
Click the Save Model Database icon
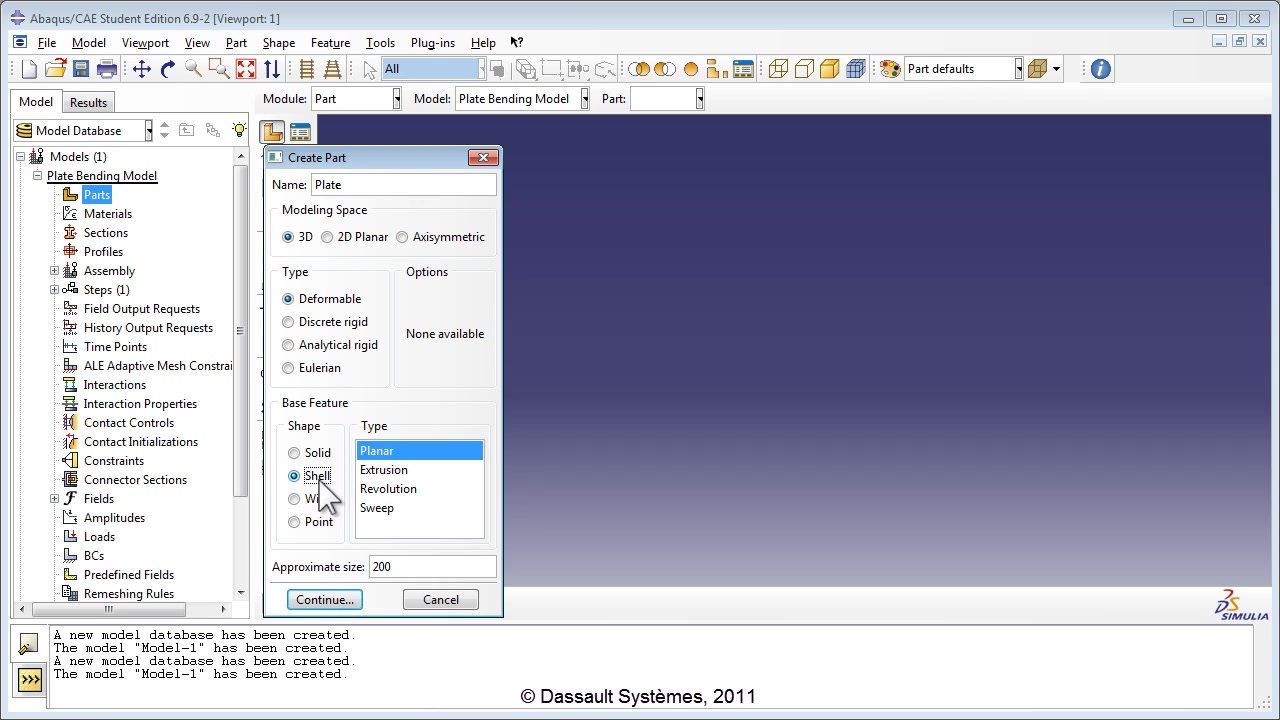pyautogui.click(x=81, y=69)
